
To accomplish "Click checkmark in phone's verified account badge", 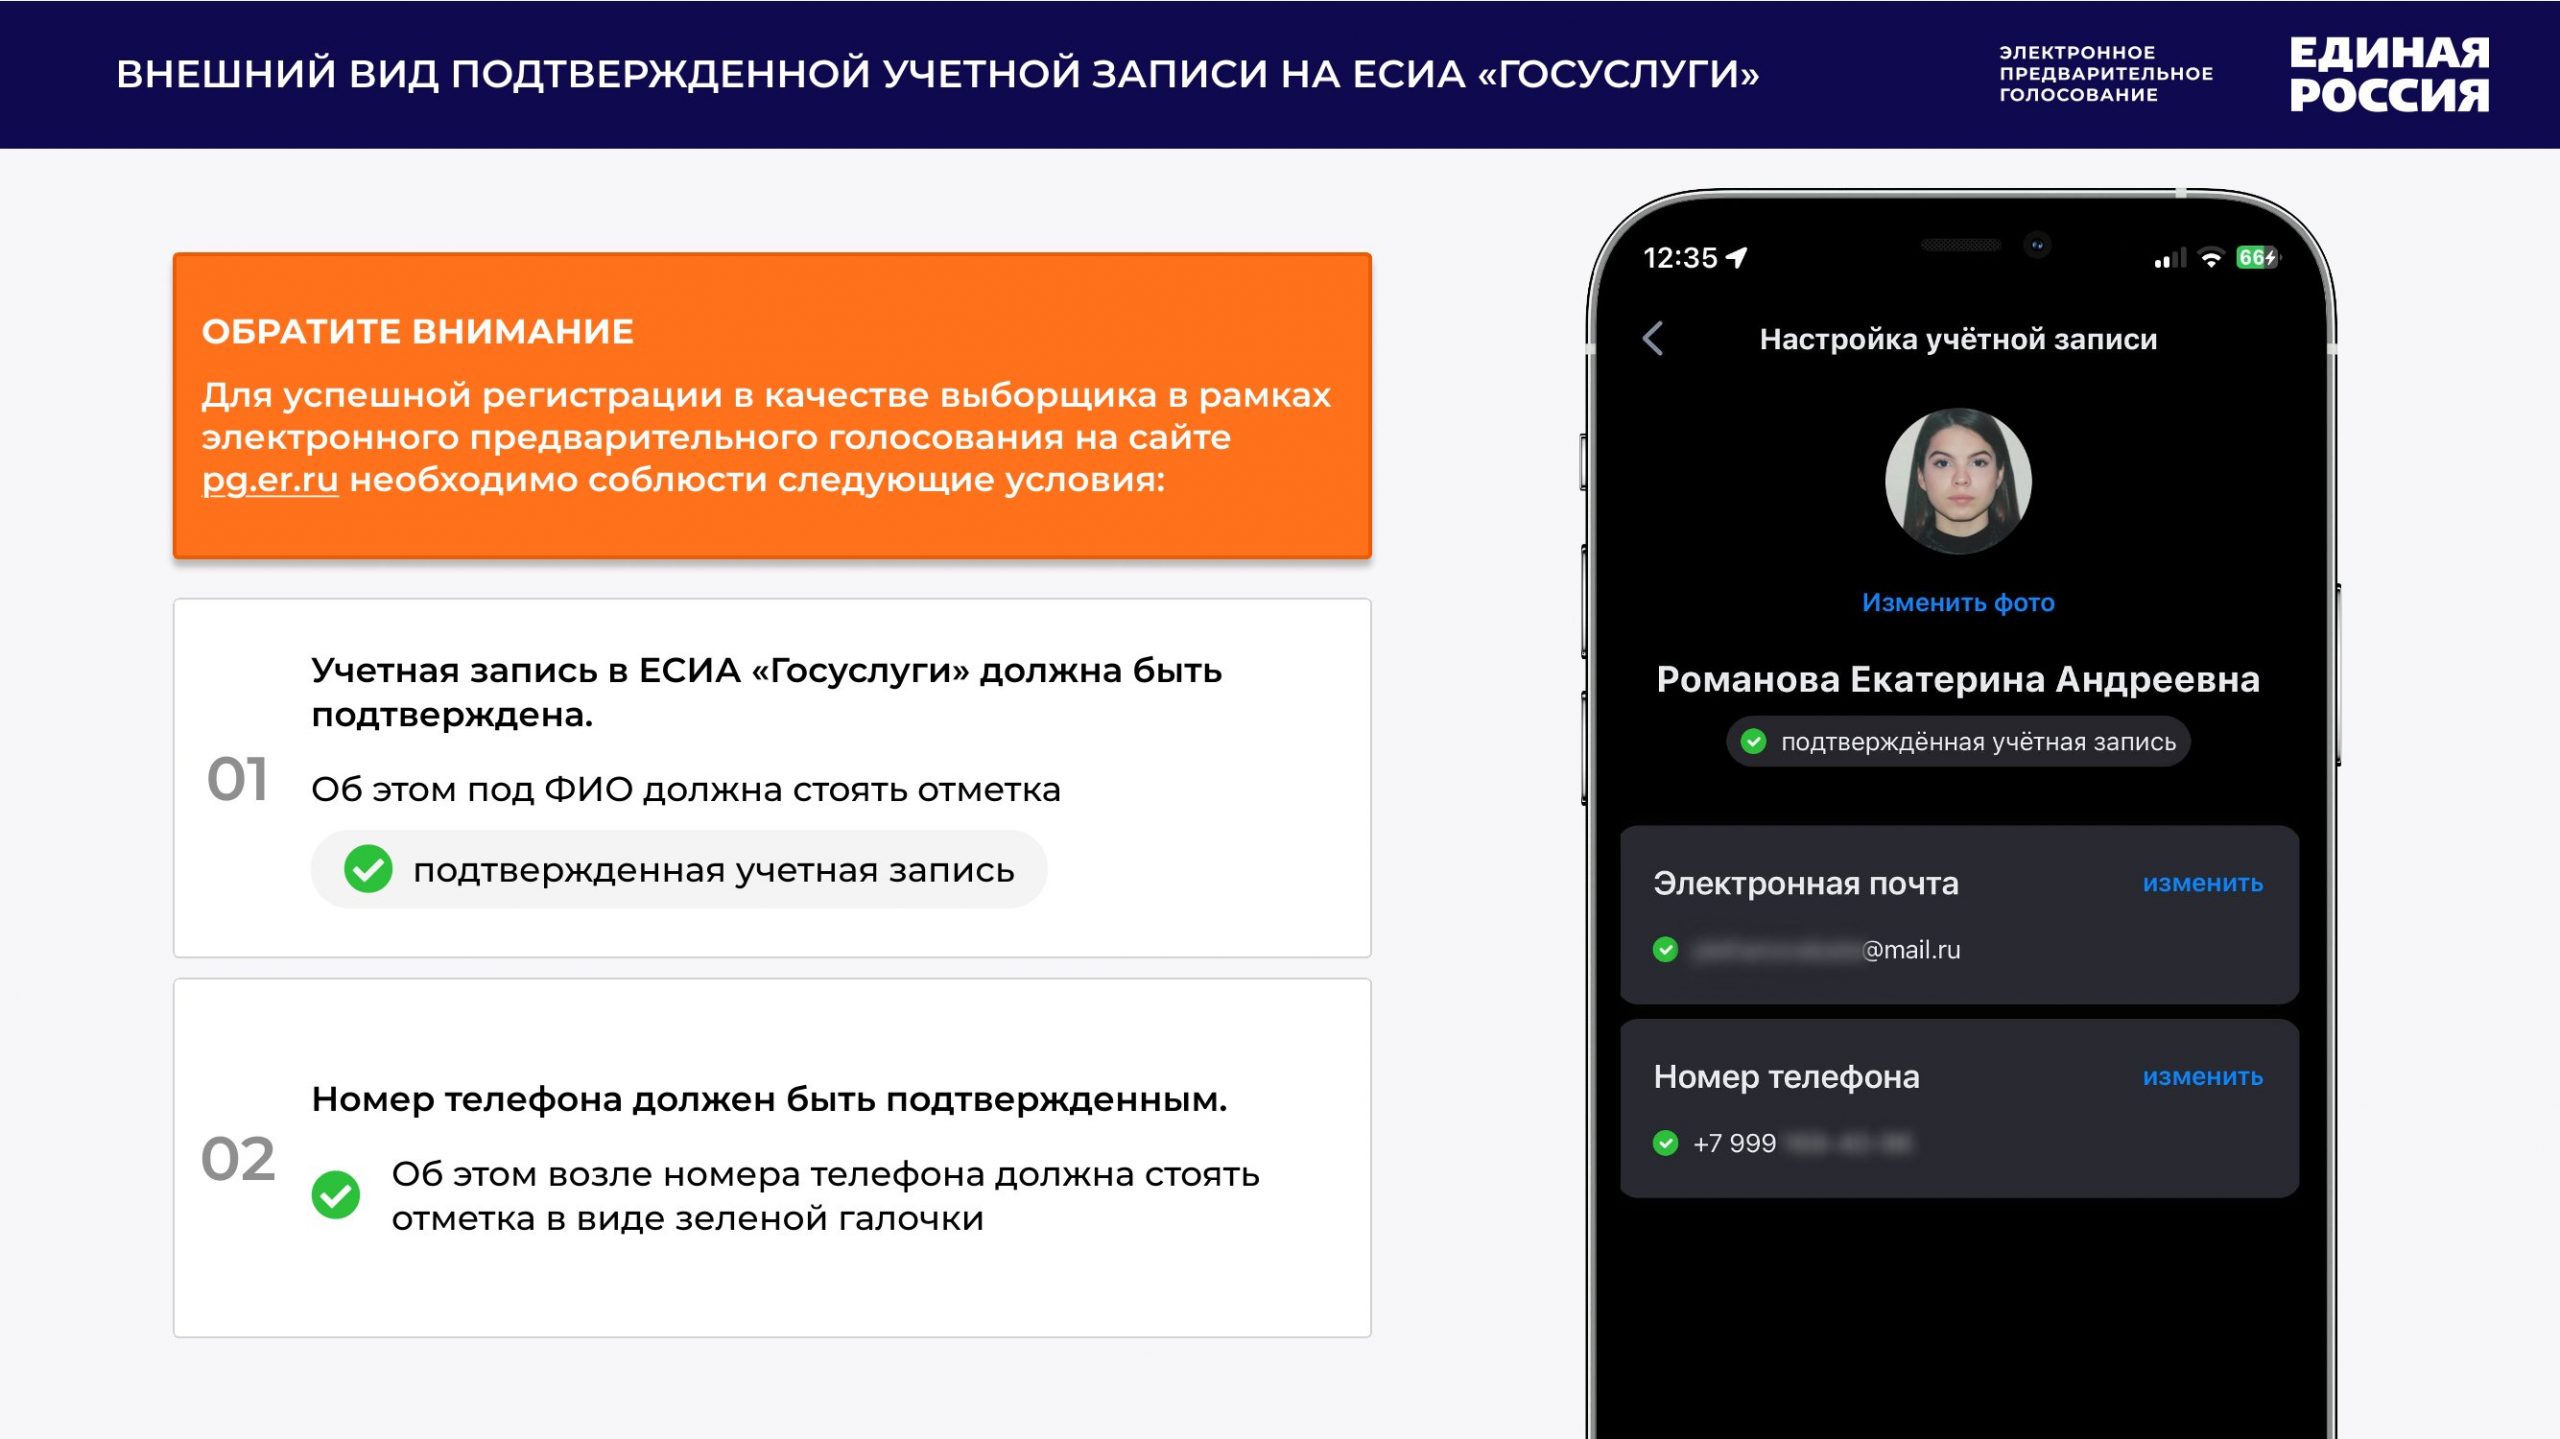I will [1753, 741].
